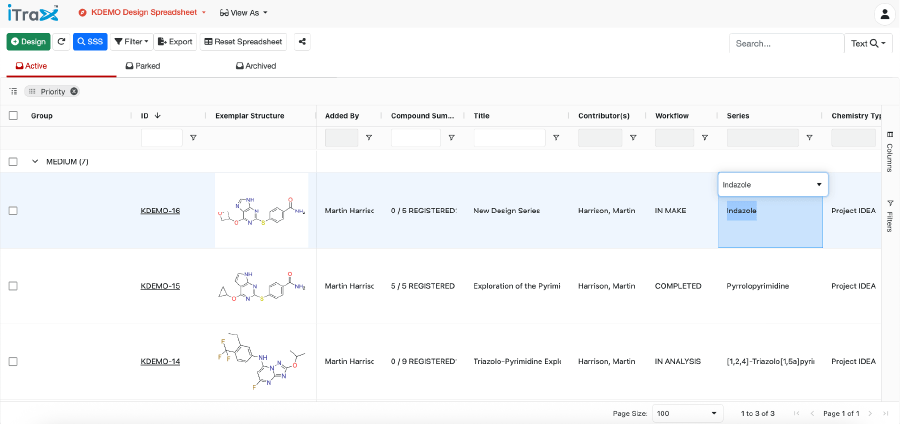The height and width of the screenshot is (424, 900).
Task: Click the Workflow column header
Action: coord(672,116)
